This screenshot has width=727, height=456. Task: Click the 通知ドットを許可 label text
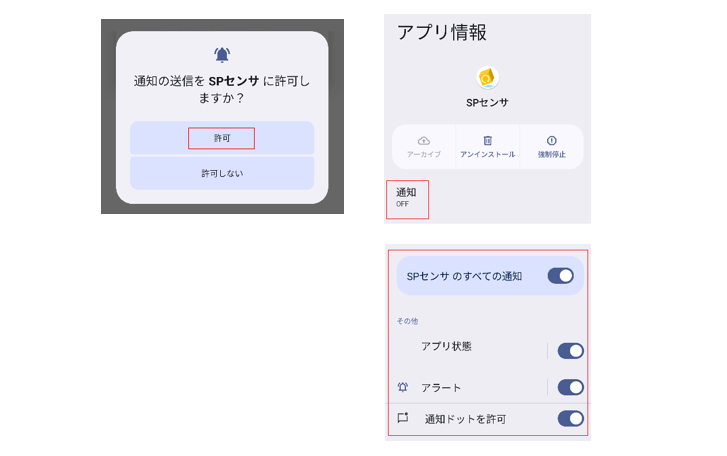coord(465,419)
